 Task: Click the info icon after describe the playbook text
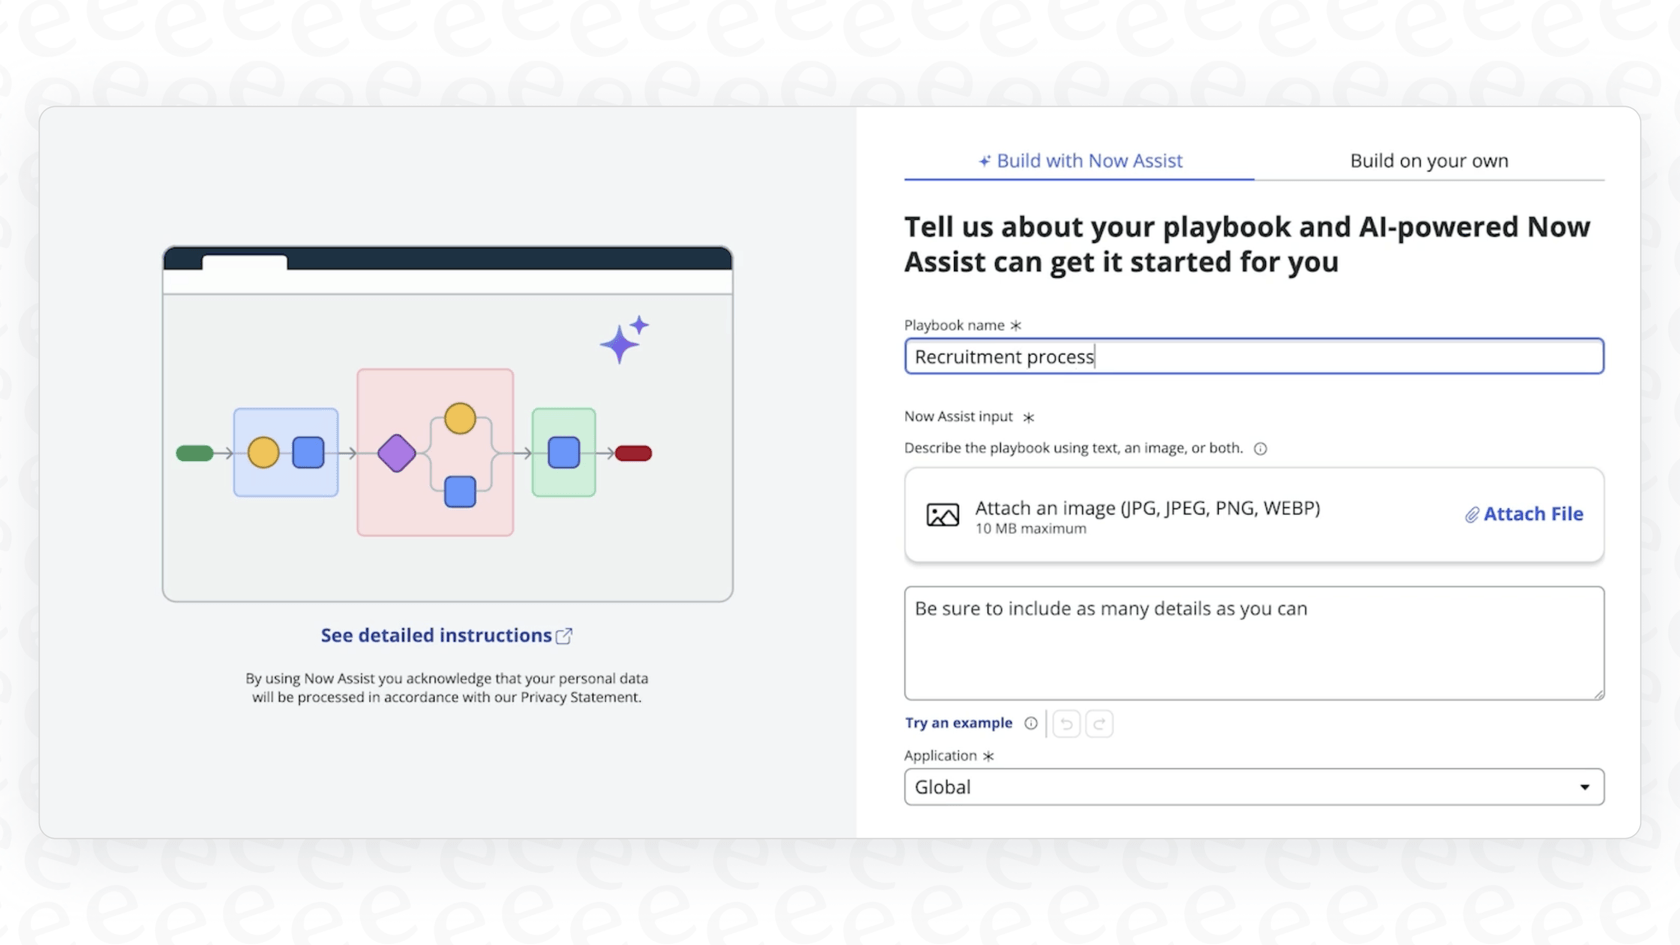click(x=1260, y=449)
